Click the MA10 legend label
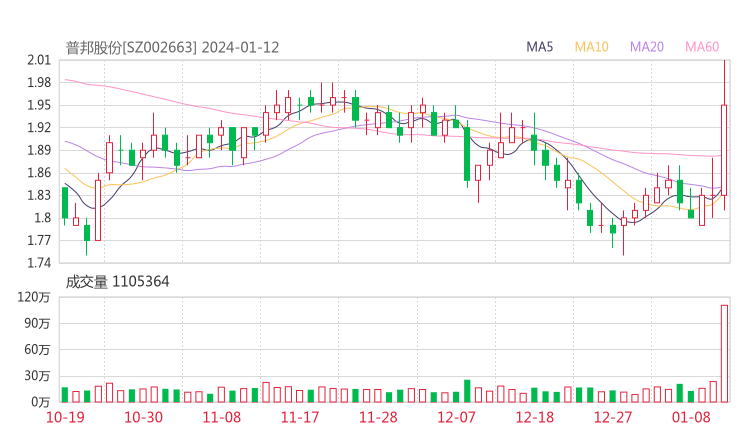This screenshot has width=740, height=440. point(591,47)
